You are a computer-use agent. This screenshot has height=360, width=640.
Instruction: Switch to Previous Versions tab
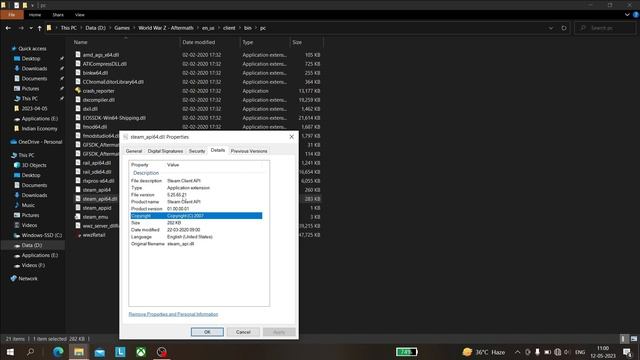pyautogui.click(x=249, y=151)
